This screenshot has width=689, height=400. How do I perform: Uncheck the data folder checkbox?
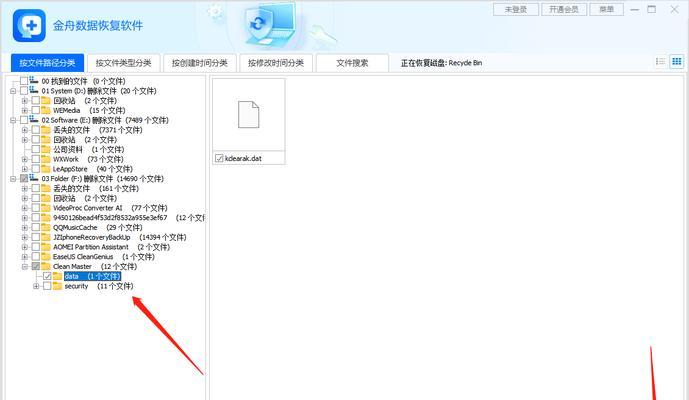click(x=47, y=276)
